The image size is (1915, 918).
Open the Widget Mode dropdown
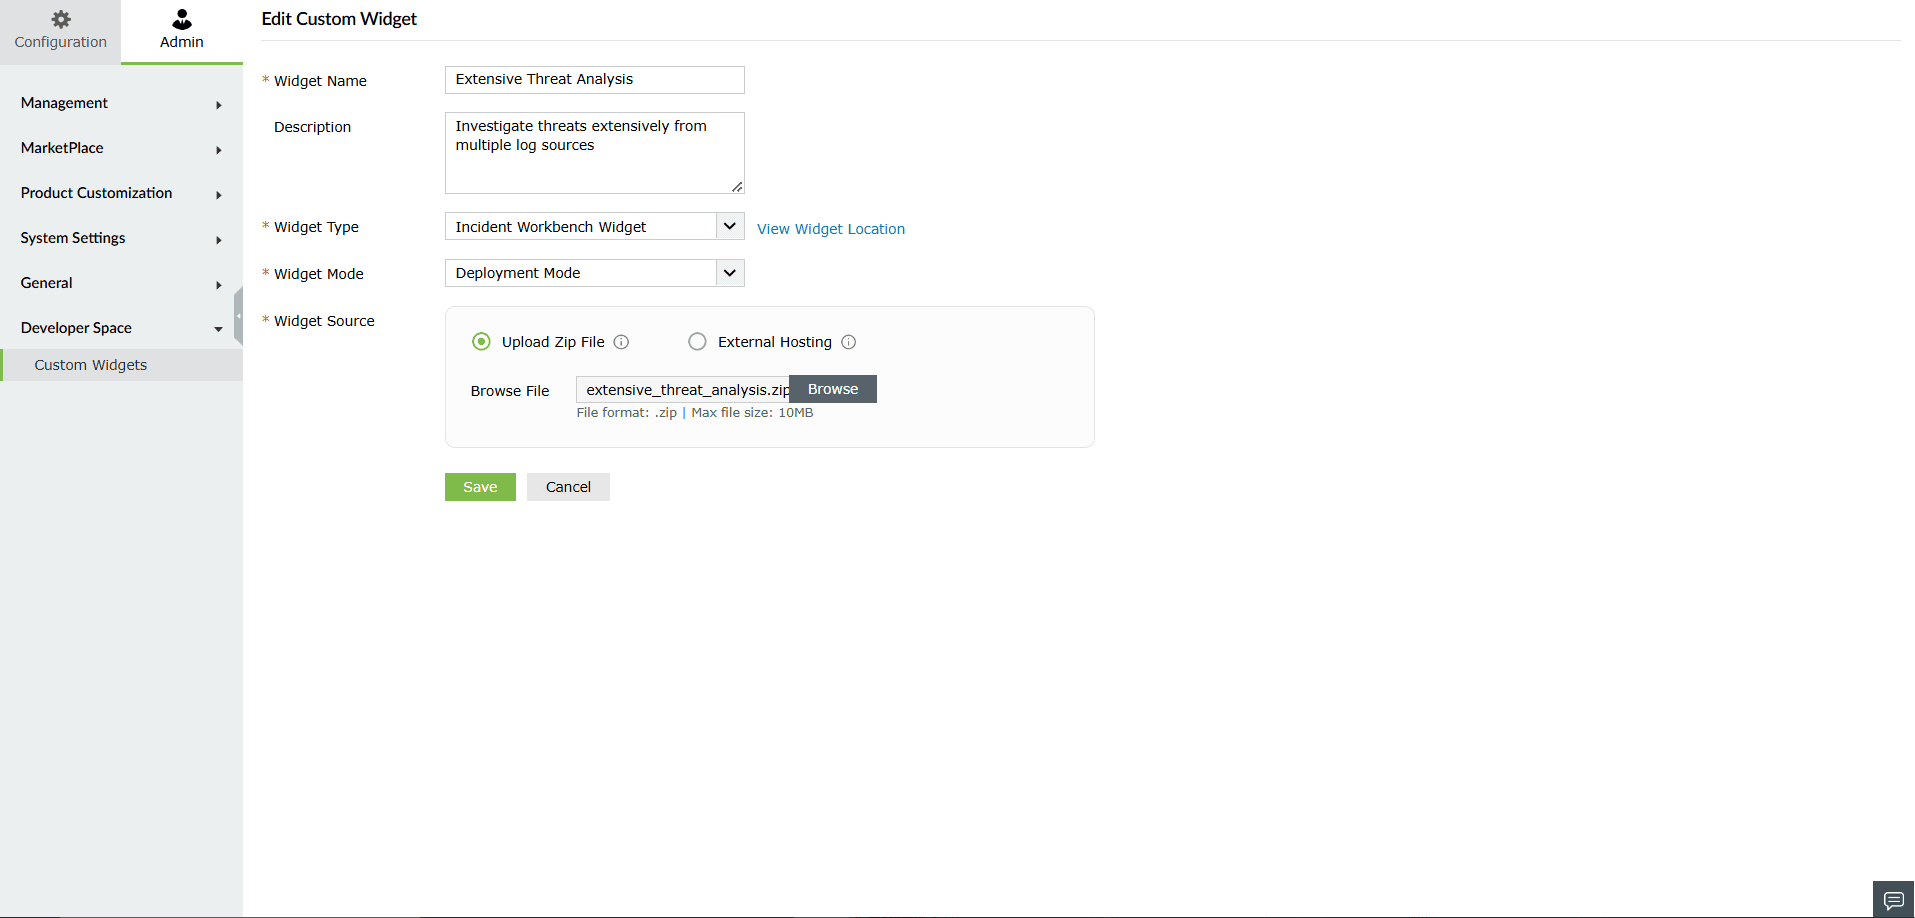(729, 272)
